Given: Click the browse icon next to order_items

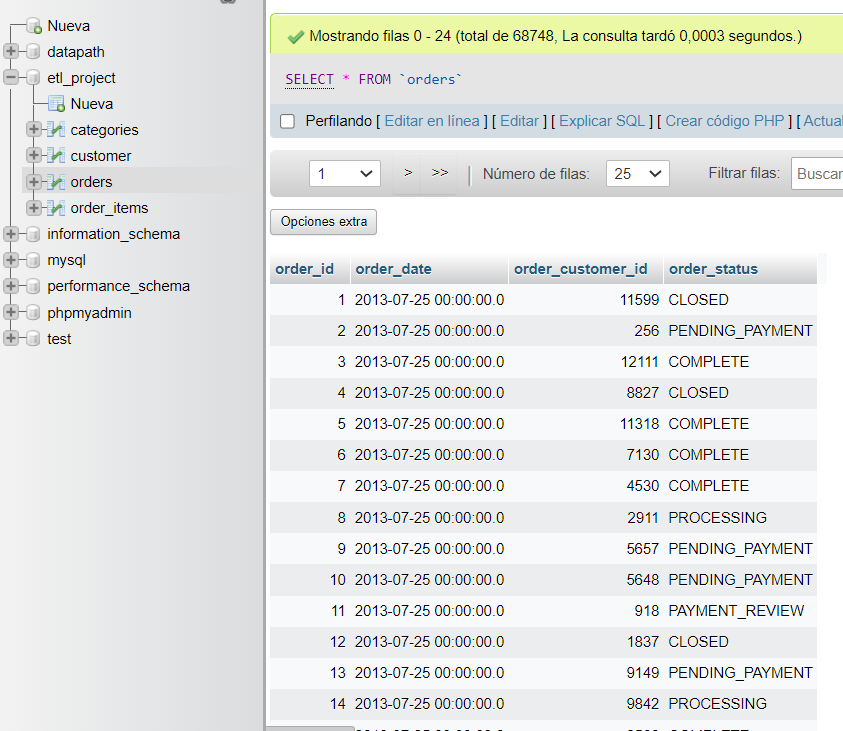Looking at the screenshot, I should pyautogui.click(x=56, y=207).
